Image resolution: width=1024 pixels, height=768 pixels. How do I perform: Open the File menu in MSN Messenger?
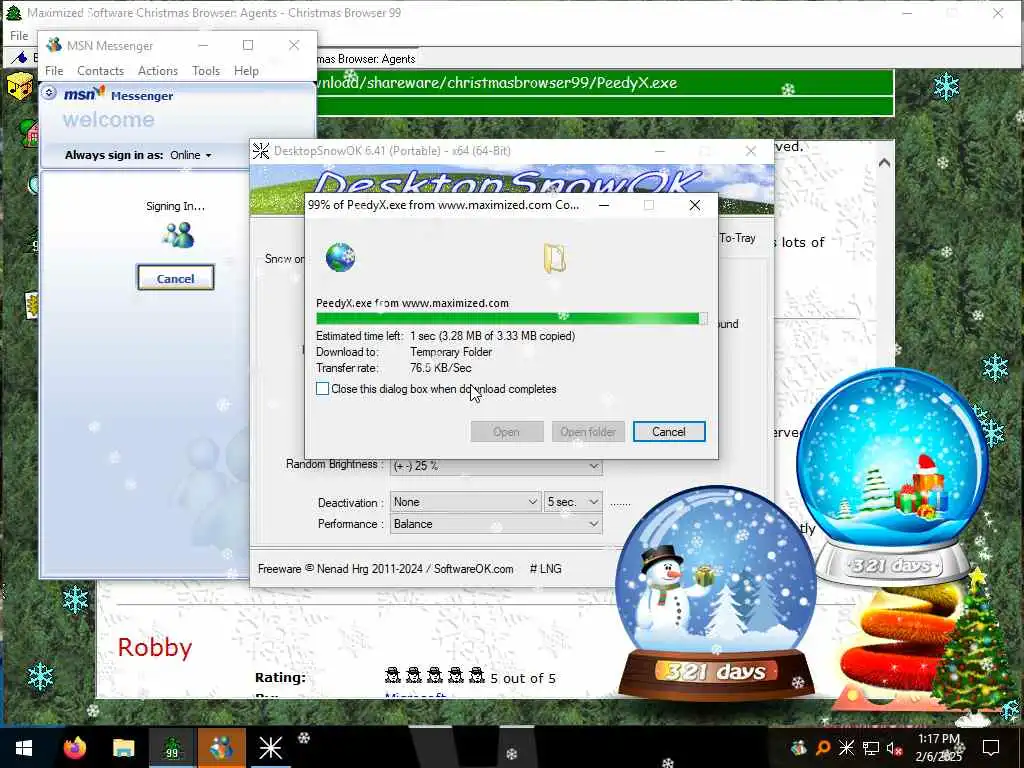(x=54, y=71)
